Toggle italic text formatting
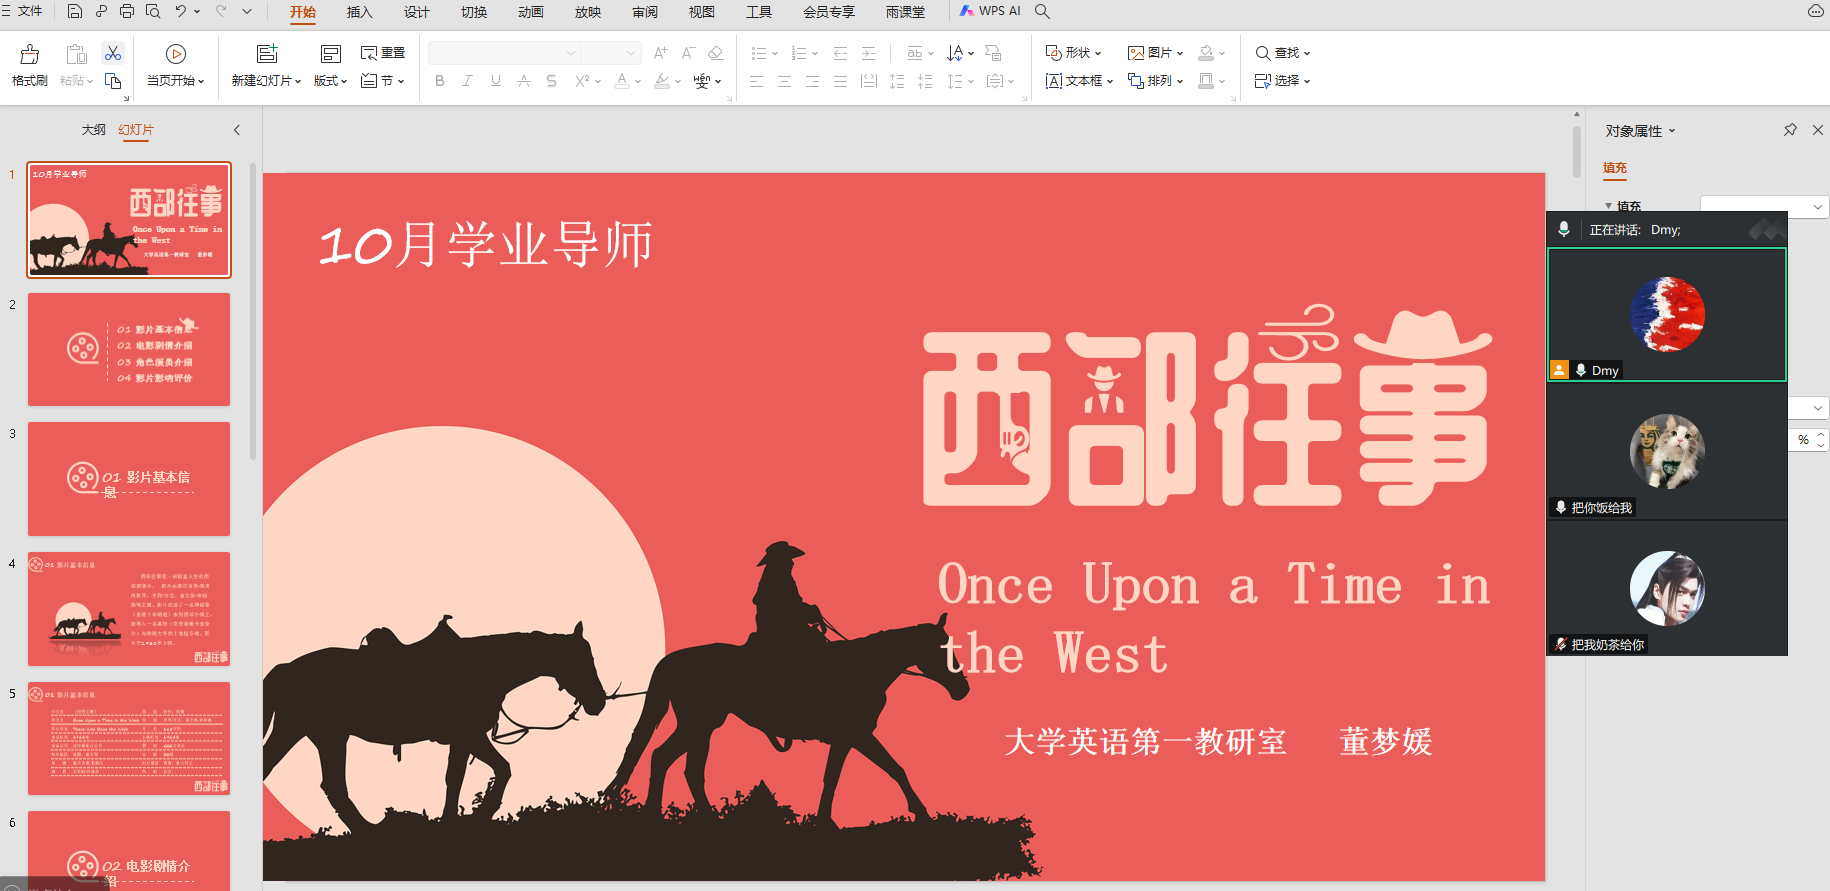The image size is (1830, 891). [x=467, y=81]
